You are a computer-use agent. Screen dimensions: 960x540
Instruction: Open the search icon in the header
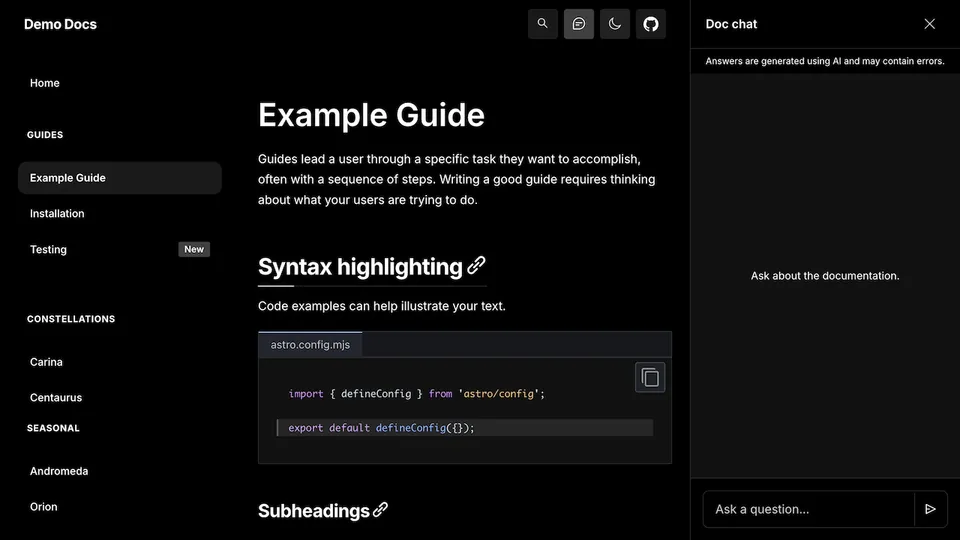click(x=542, y=24)
